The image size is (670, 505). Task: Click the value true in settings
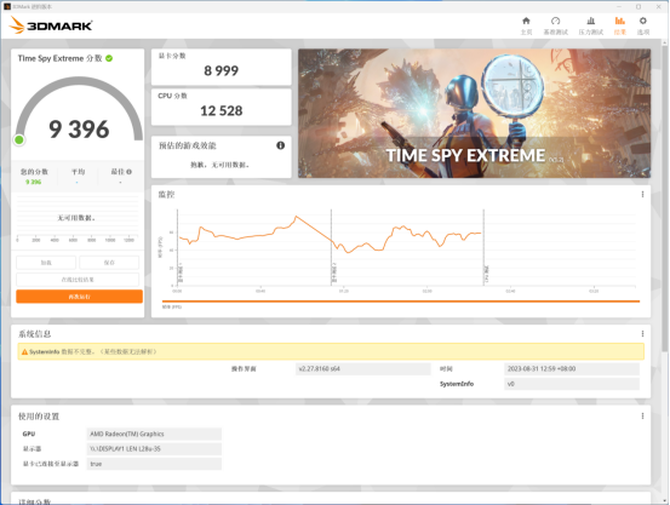154,464
